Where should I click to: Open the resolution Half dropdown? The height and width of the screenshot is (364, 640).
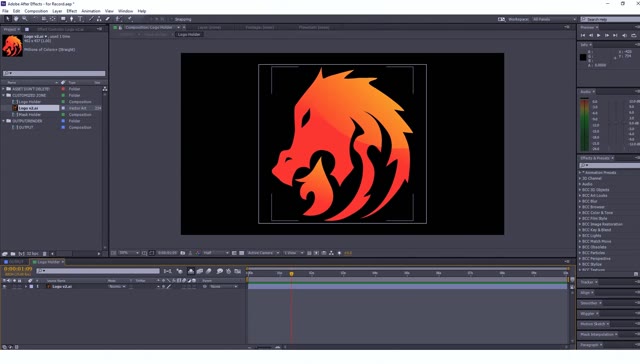(x=216, y=253)
